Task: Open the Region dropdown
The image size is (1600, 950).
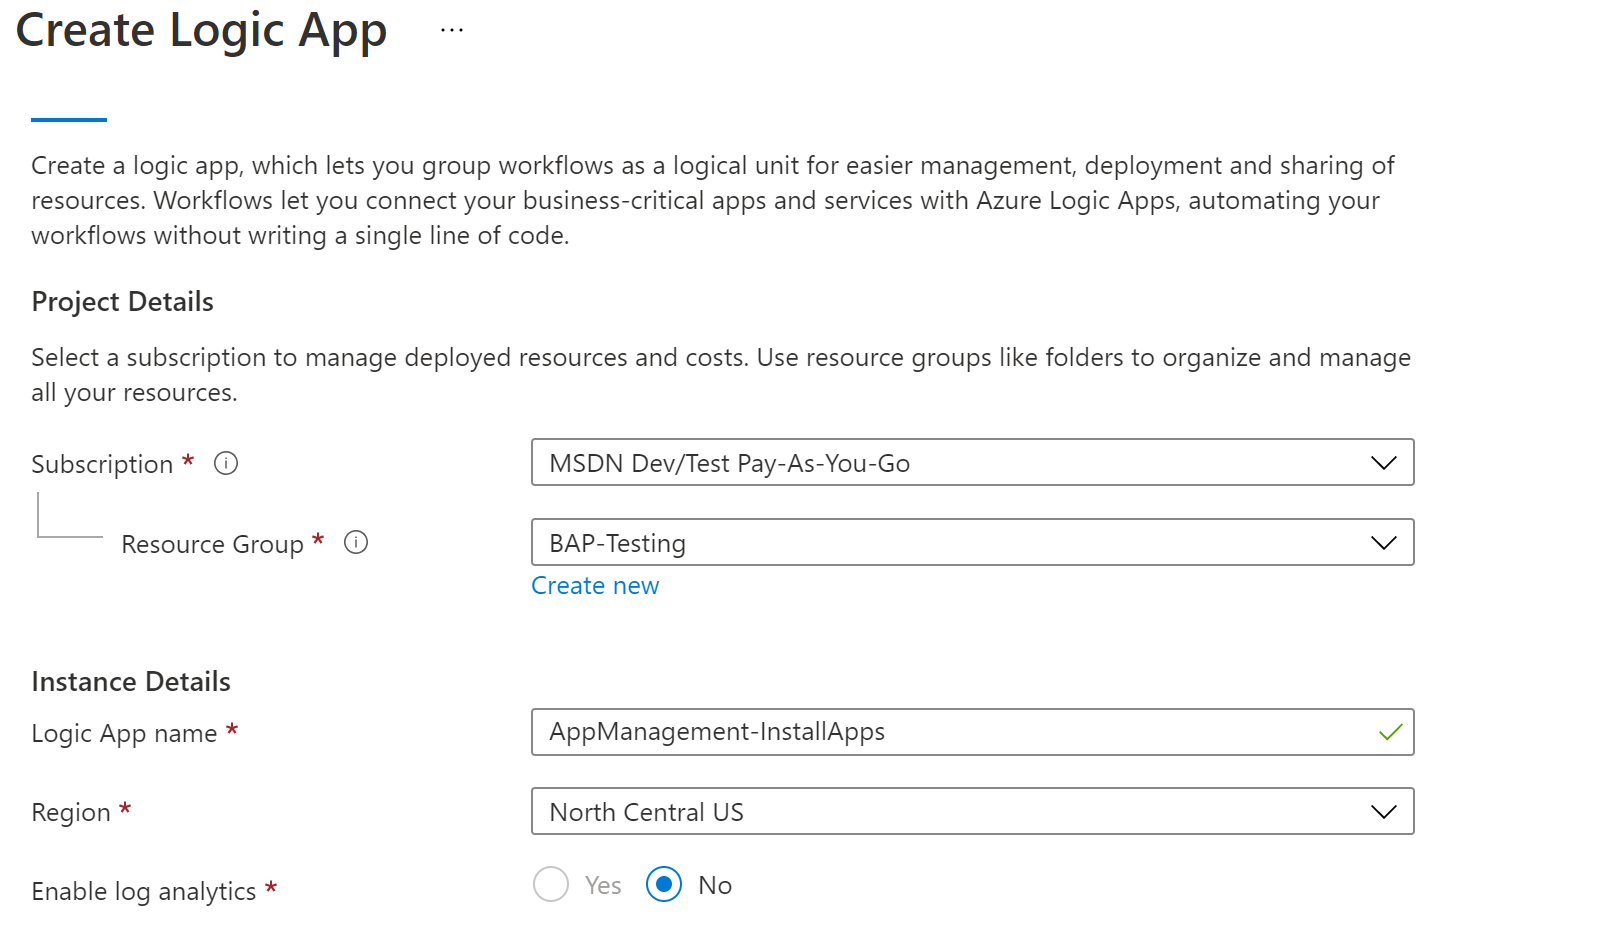Action: pos(970,811)
